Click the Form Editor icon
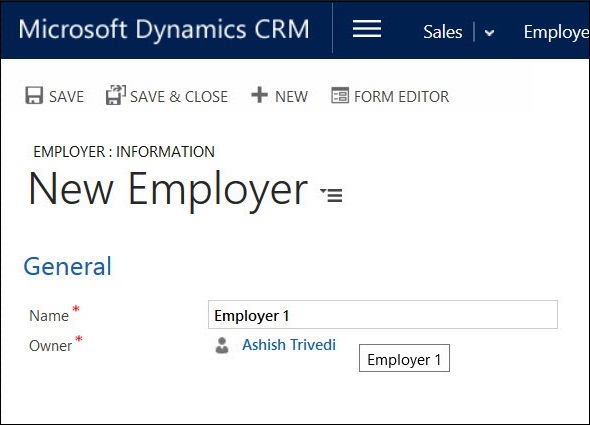 point(340,95)
